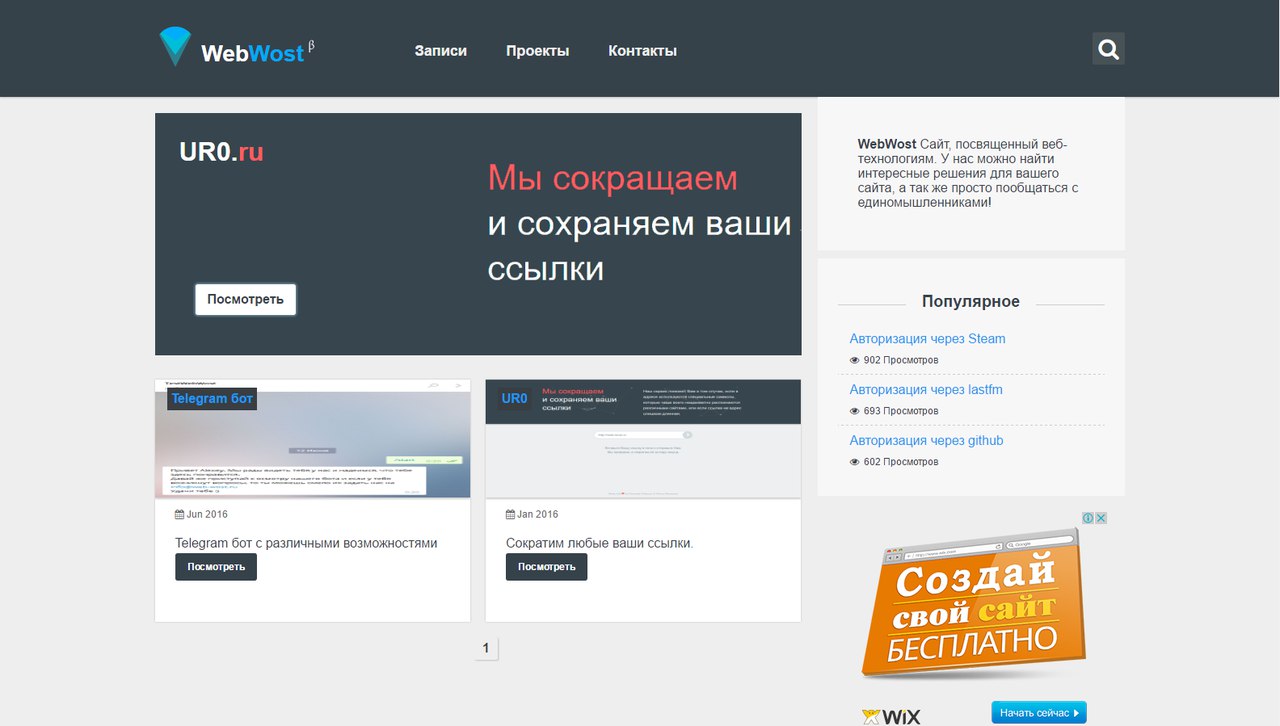Click the search magnifier icon

(1108, 49)
